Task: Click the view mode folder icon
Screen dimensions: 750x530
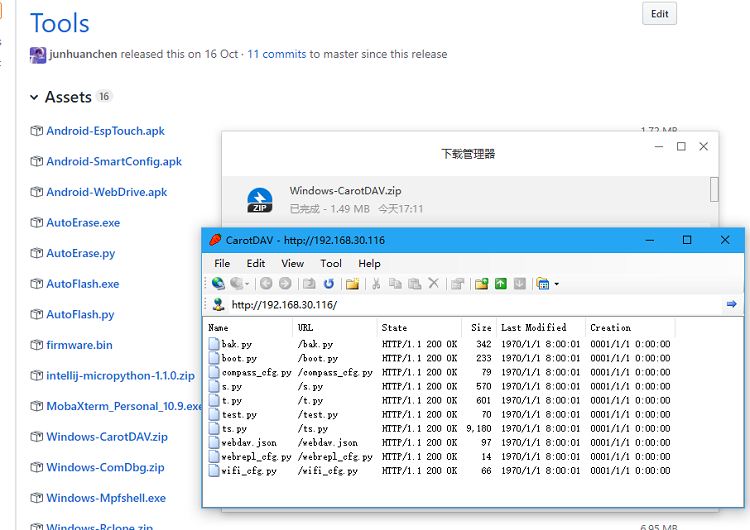Action: pos(543,284)
